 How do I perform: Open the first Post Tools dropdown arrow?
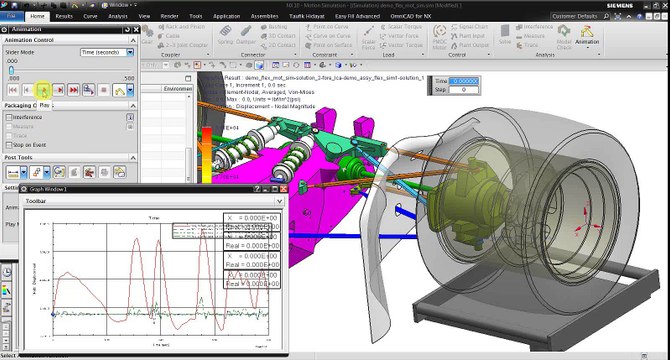click(x=24, y=173)
